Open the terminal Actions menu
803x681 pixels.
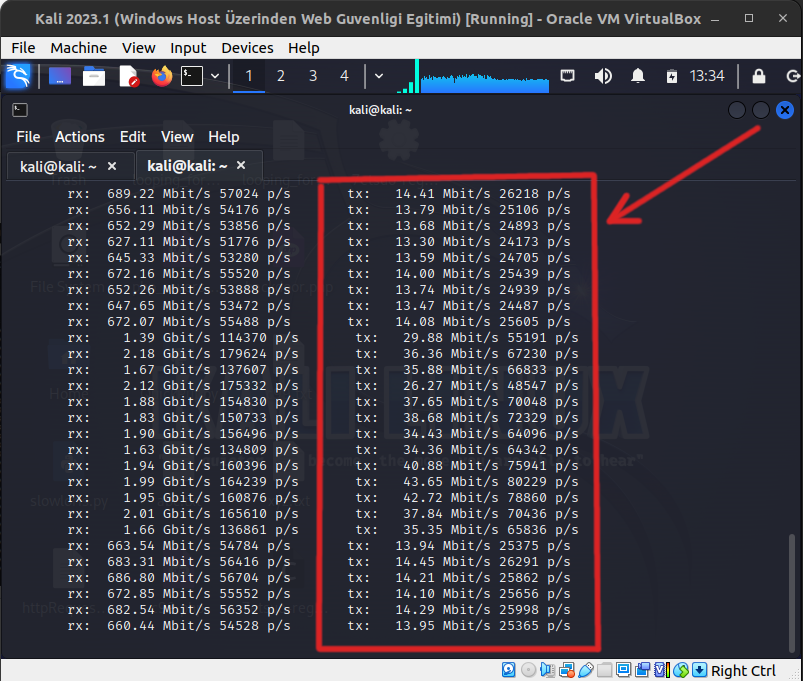pos(79,137)
